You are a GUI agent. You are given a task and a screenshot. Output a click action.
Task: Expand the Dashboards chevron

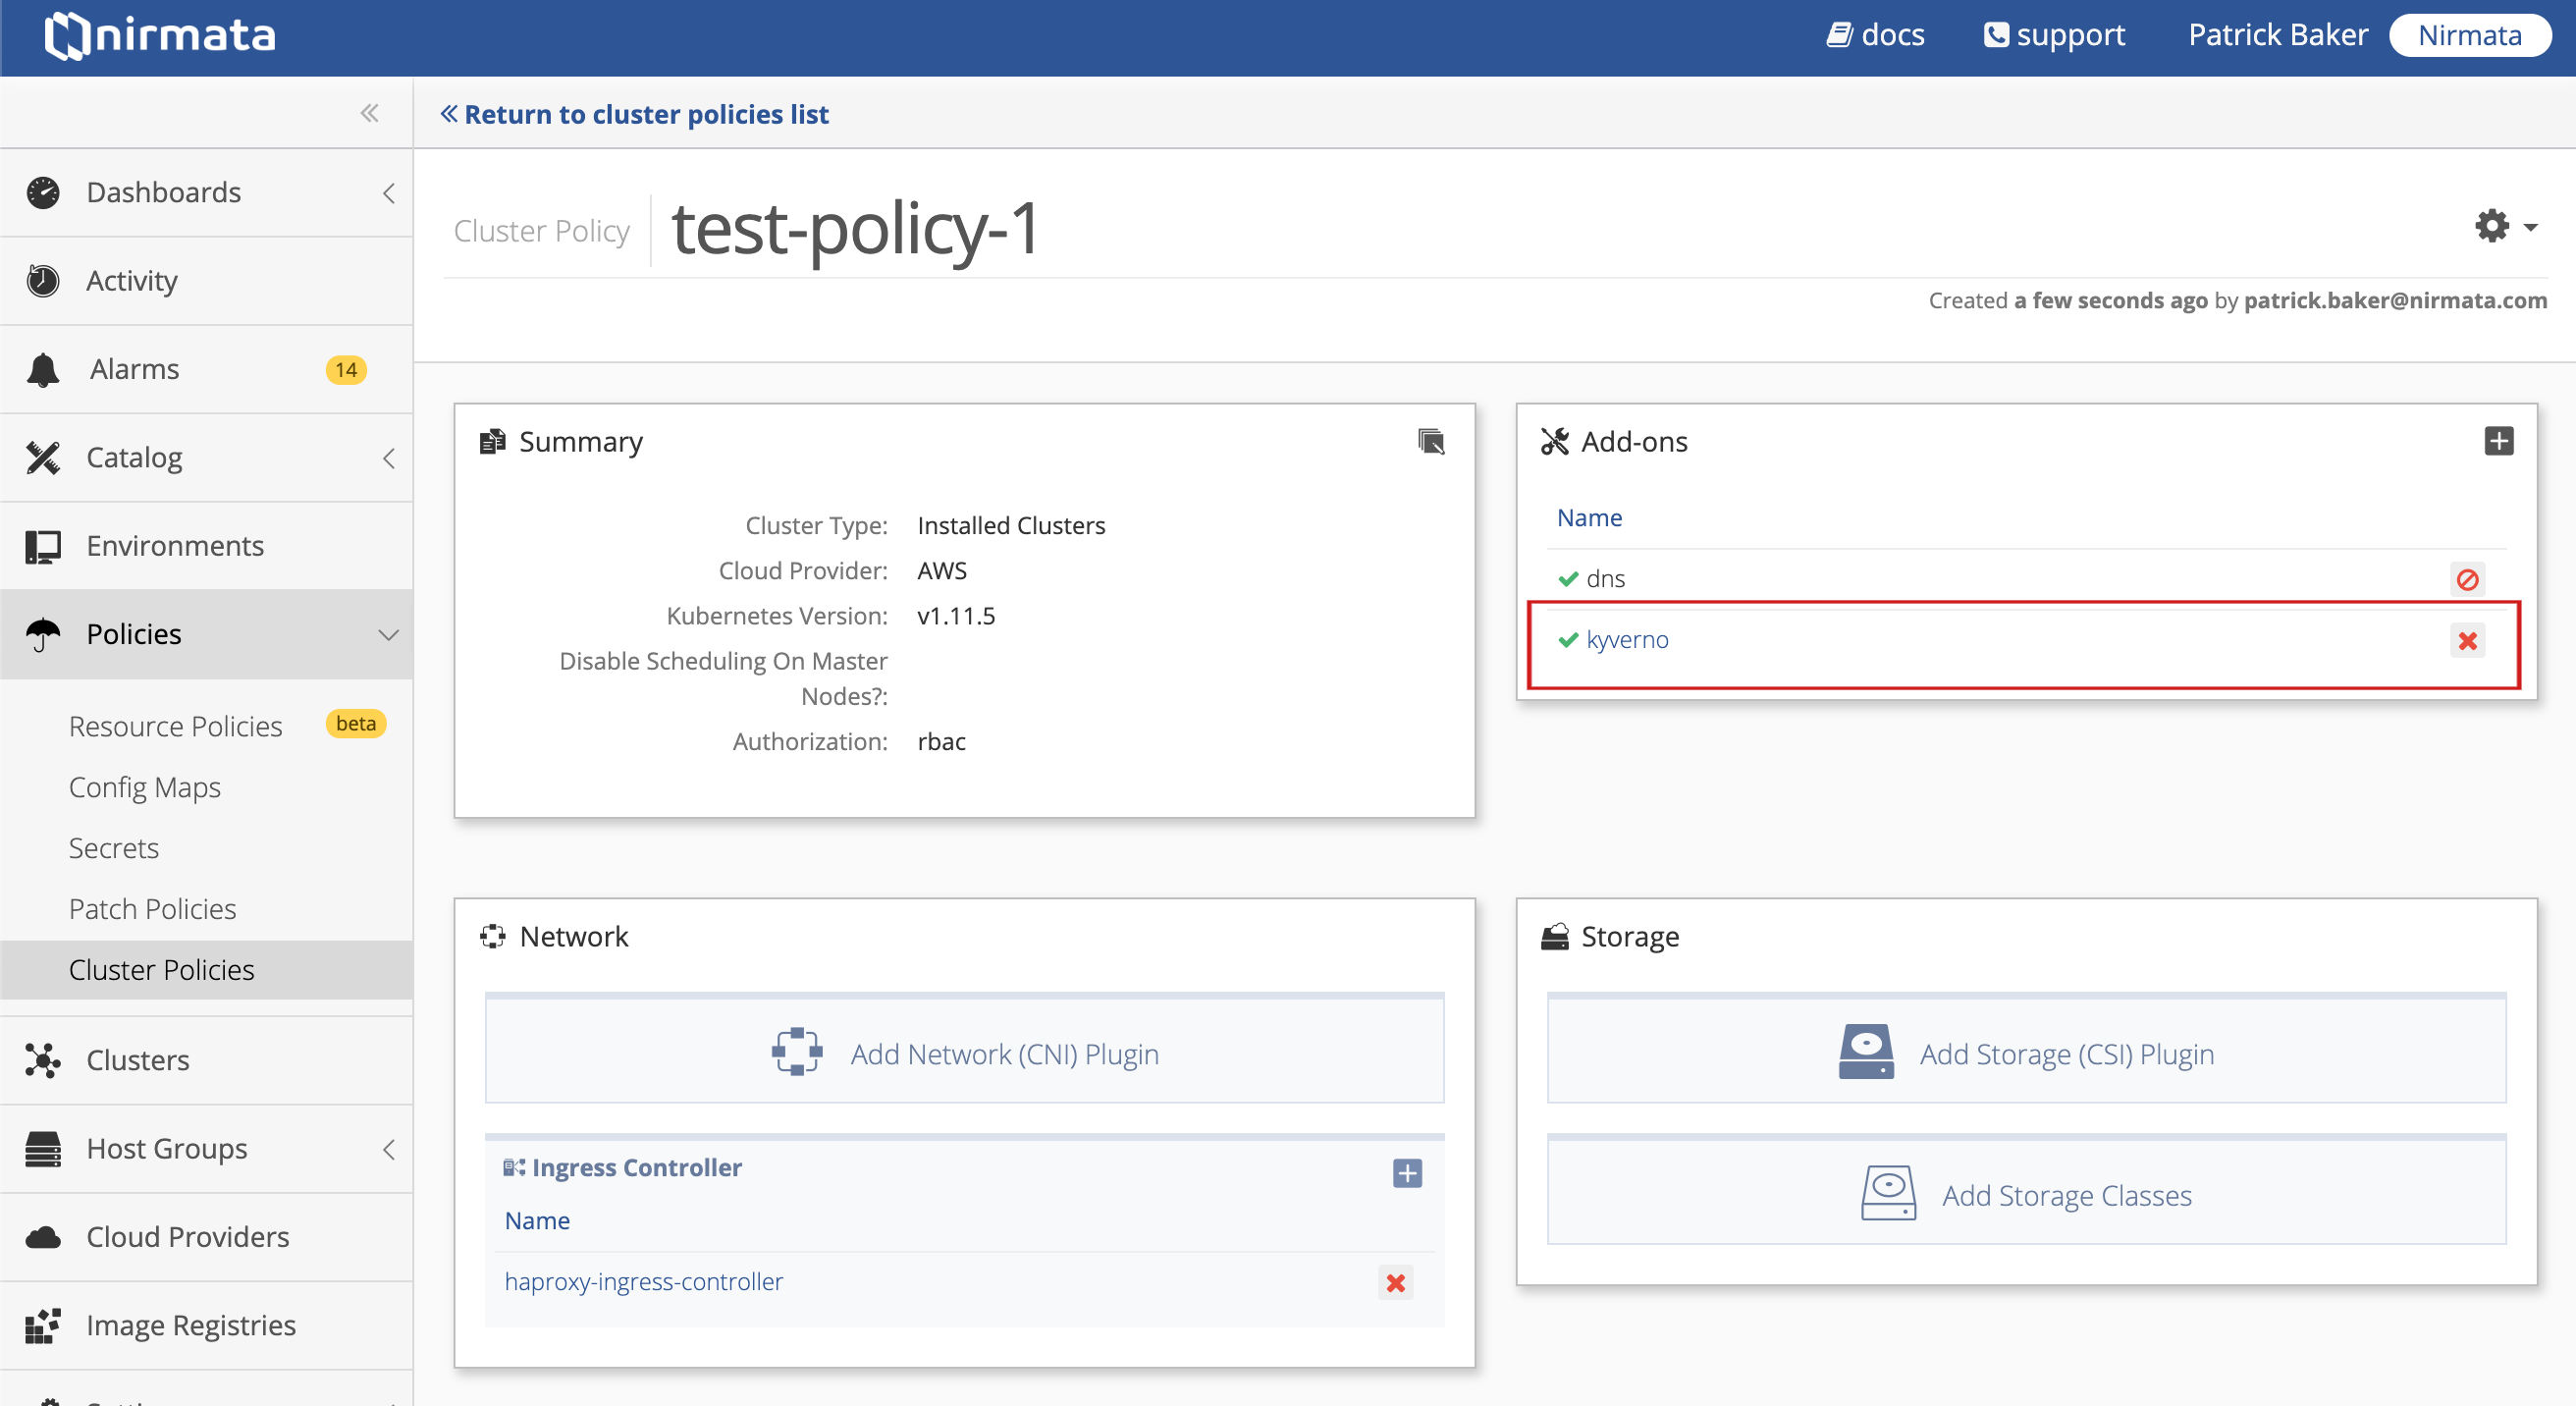pos(389,193)
